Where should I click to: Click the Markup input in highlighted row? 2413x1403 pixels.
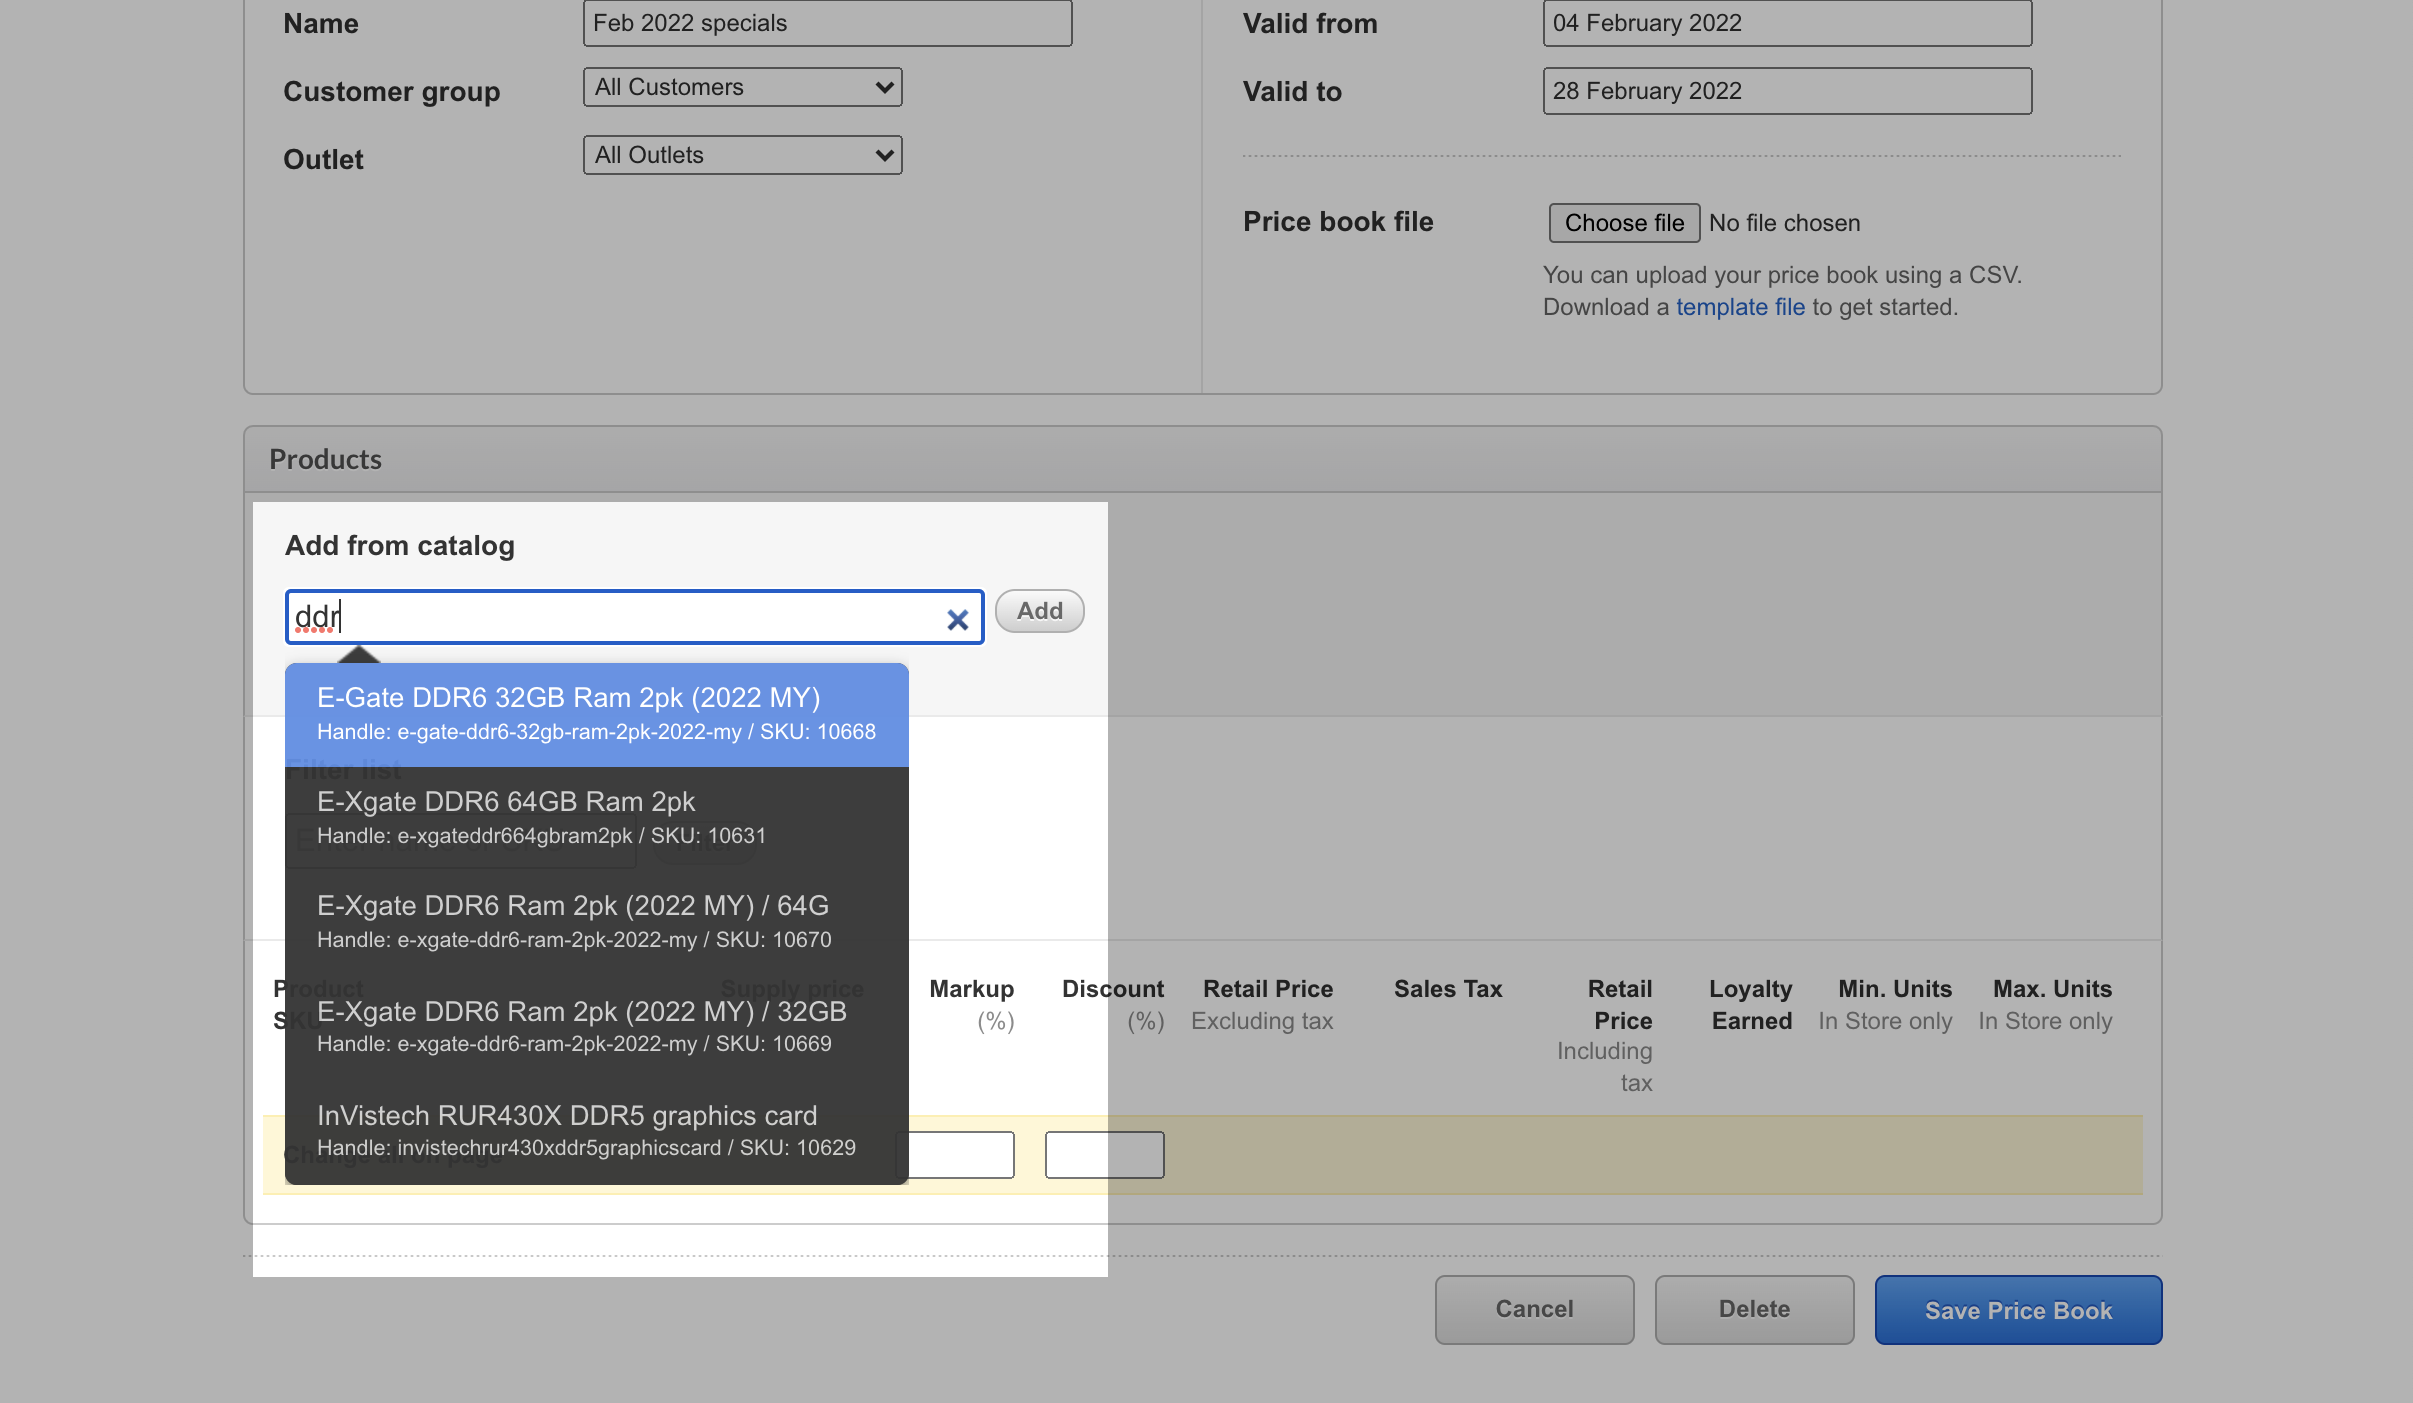[960, 1155]
